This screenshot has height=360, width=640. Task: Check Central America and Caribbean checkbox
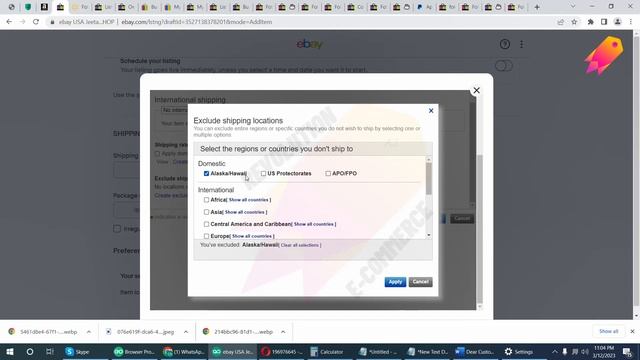206,224
